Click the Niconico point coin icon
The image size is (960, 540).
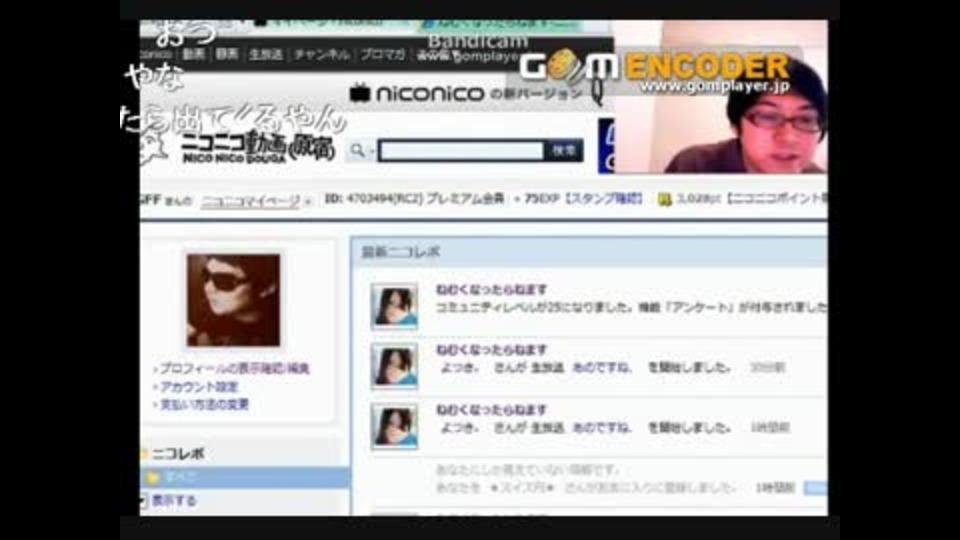(664, 200)
